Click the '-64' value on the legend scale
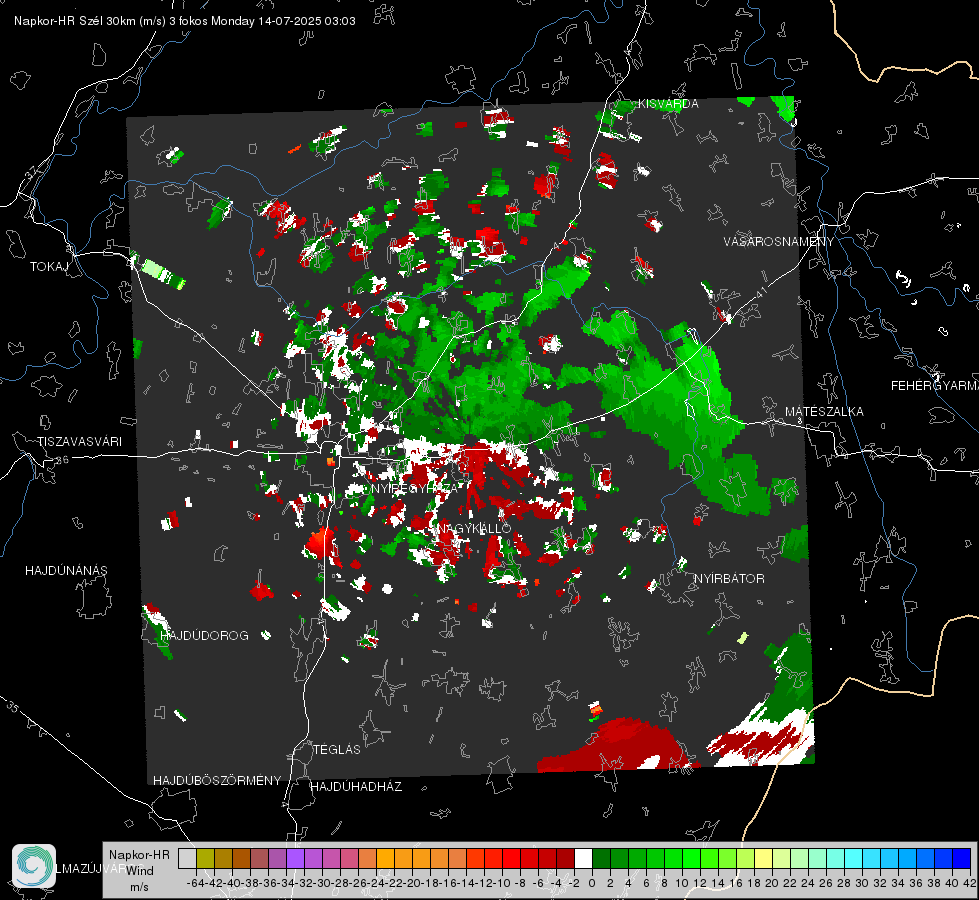The height and width of the screenshot is (900, 979). coord(195,883)
